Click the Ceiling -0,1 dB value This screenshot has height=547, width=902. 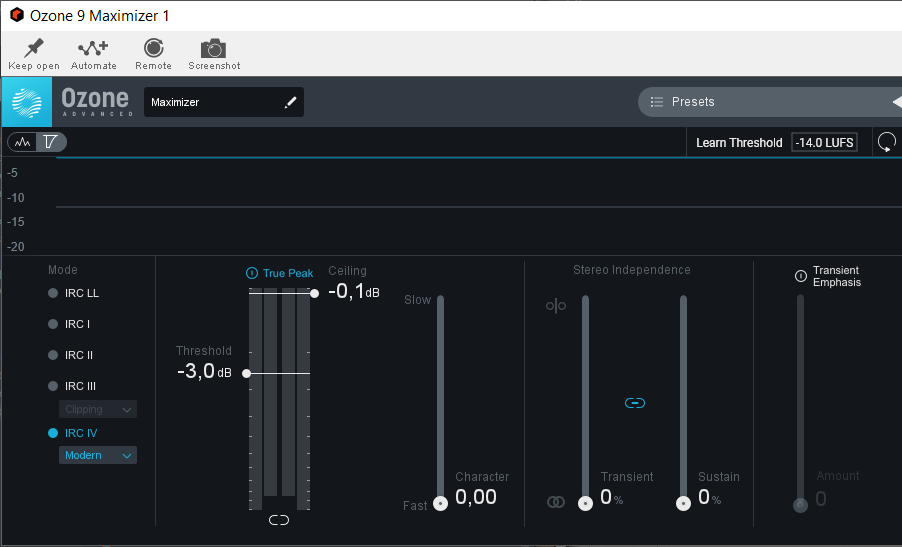point(353,292)
